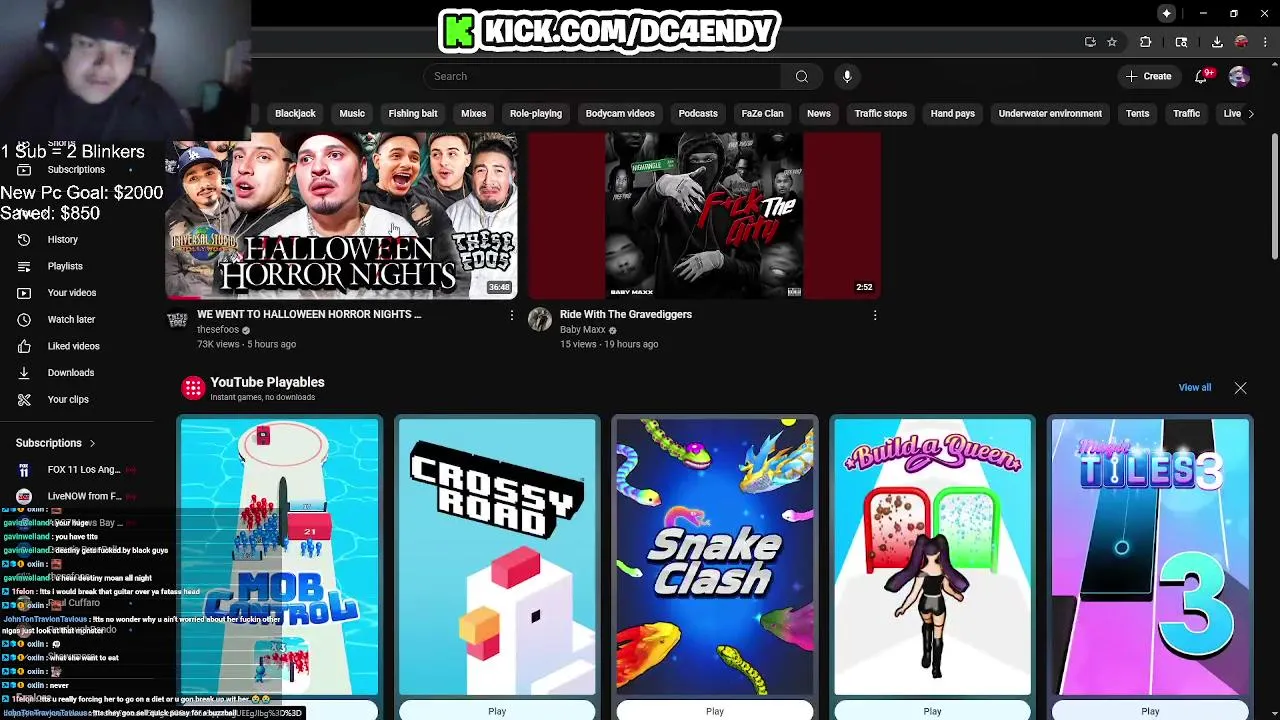Play the Magic Tiles 3 game button
The image size is (1280, 720).
(x=1150, y=711)
